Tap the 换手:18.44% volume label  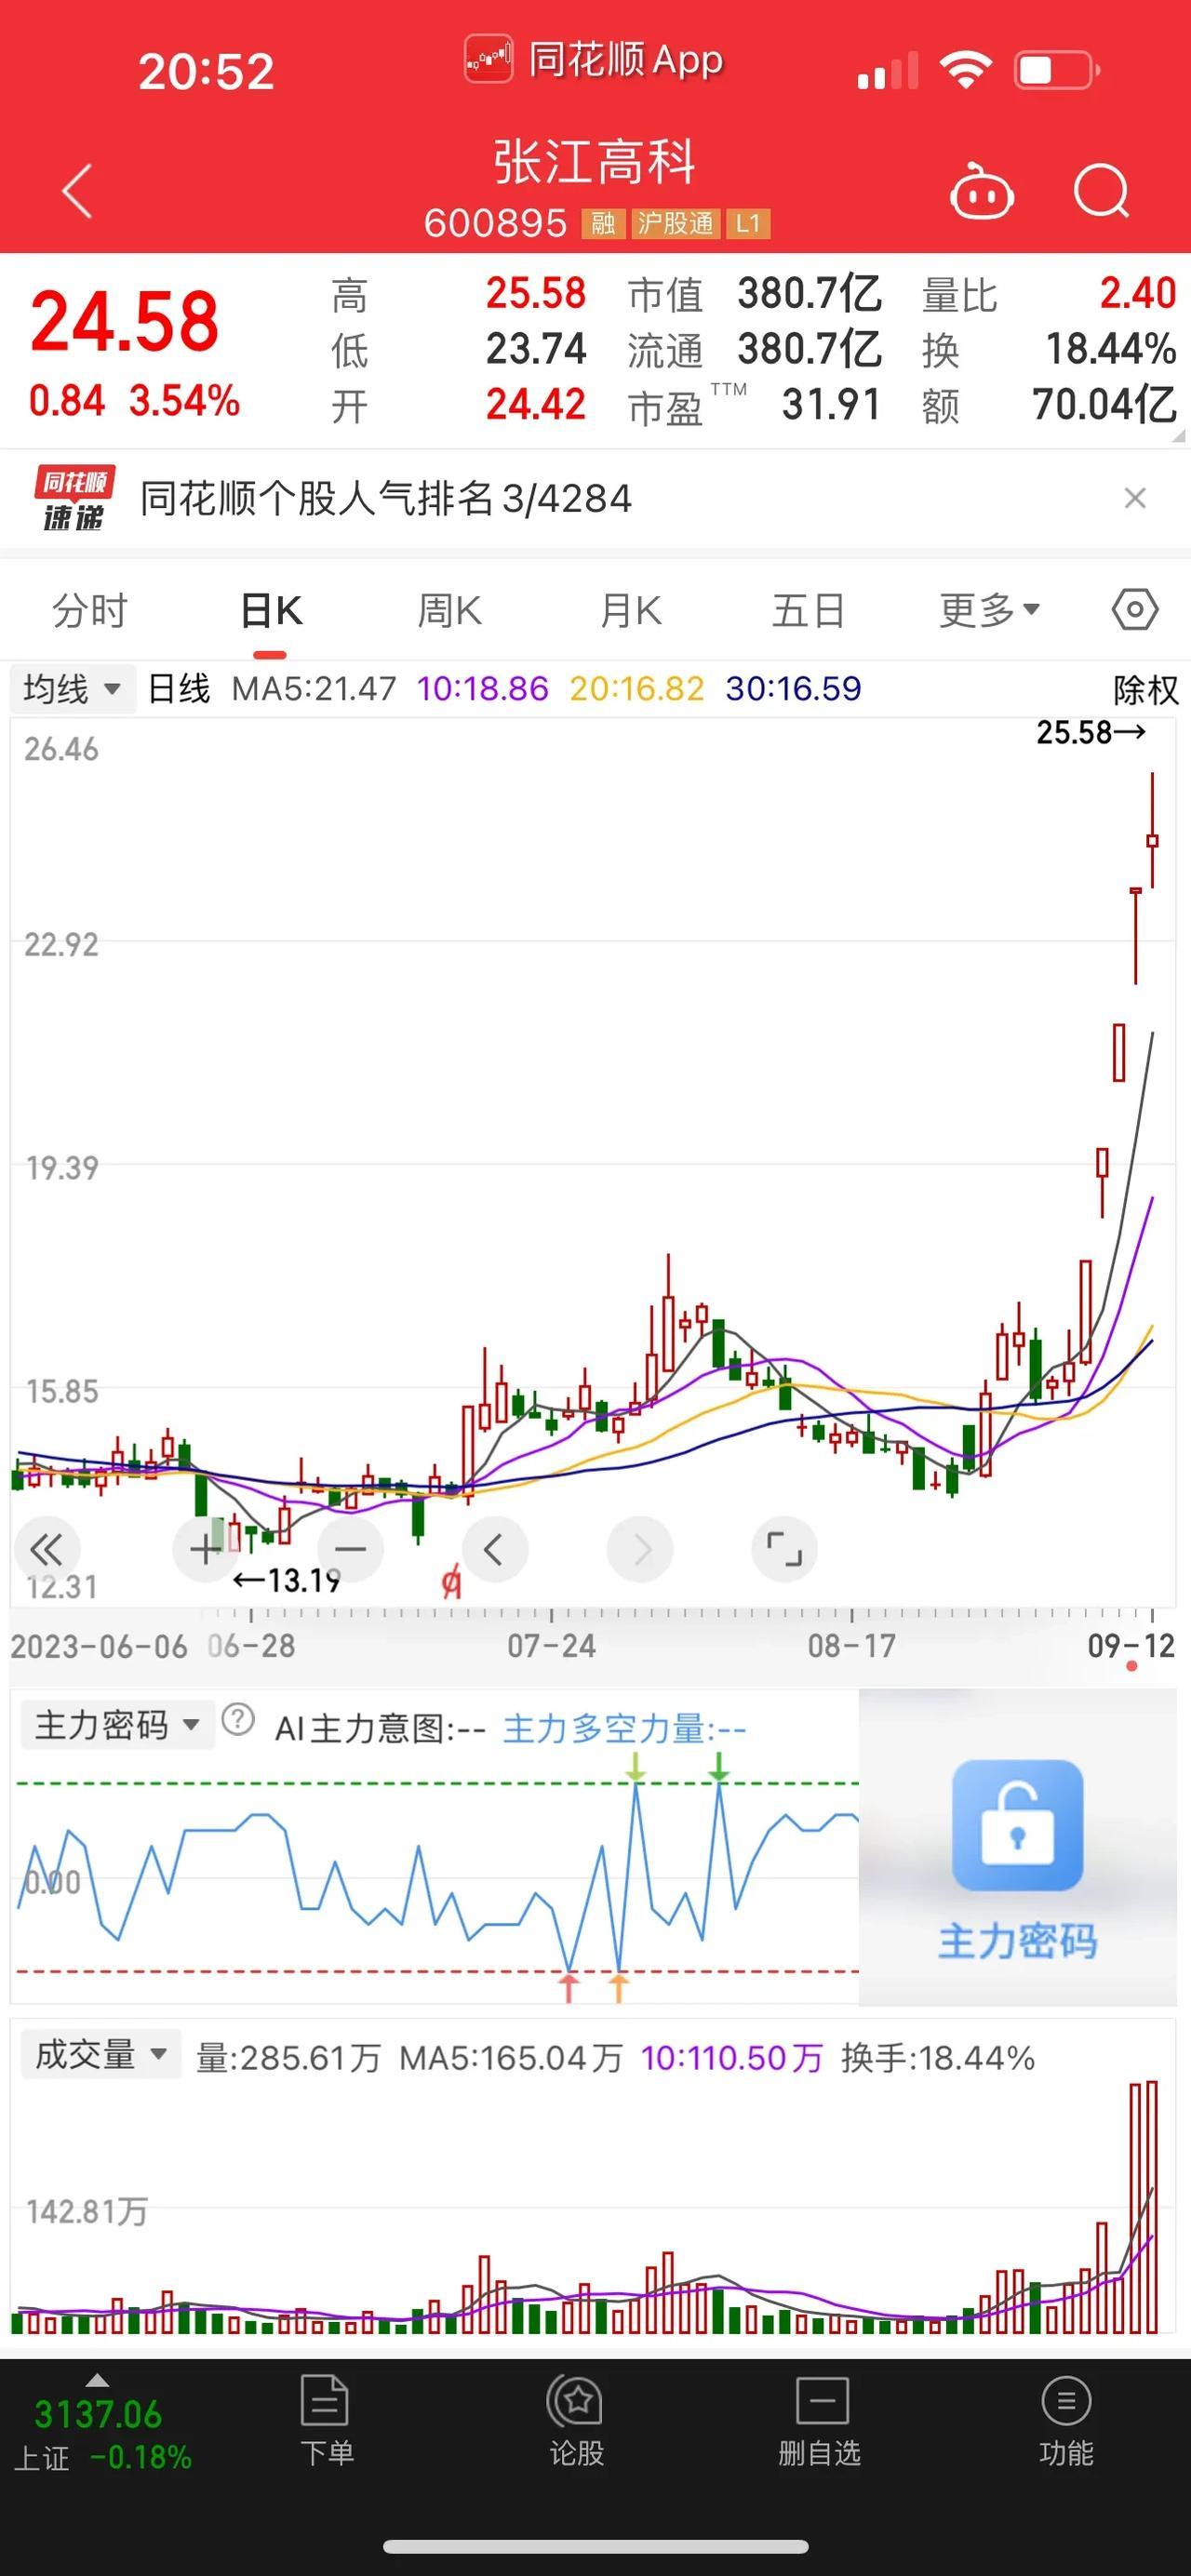coord(938,2058)
